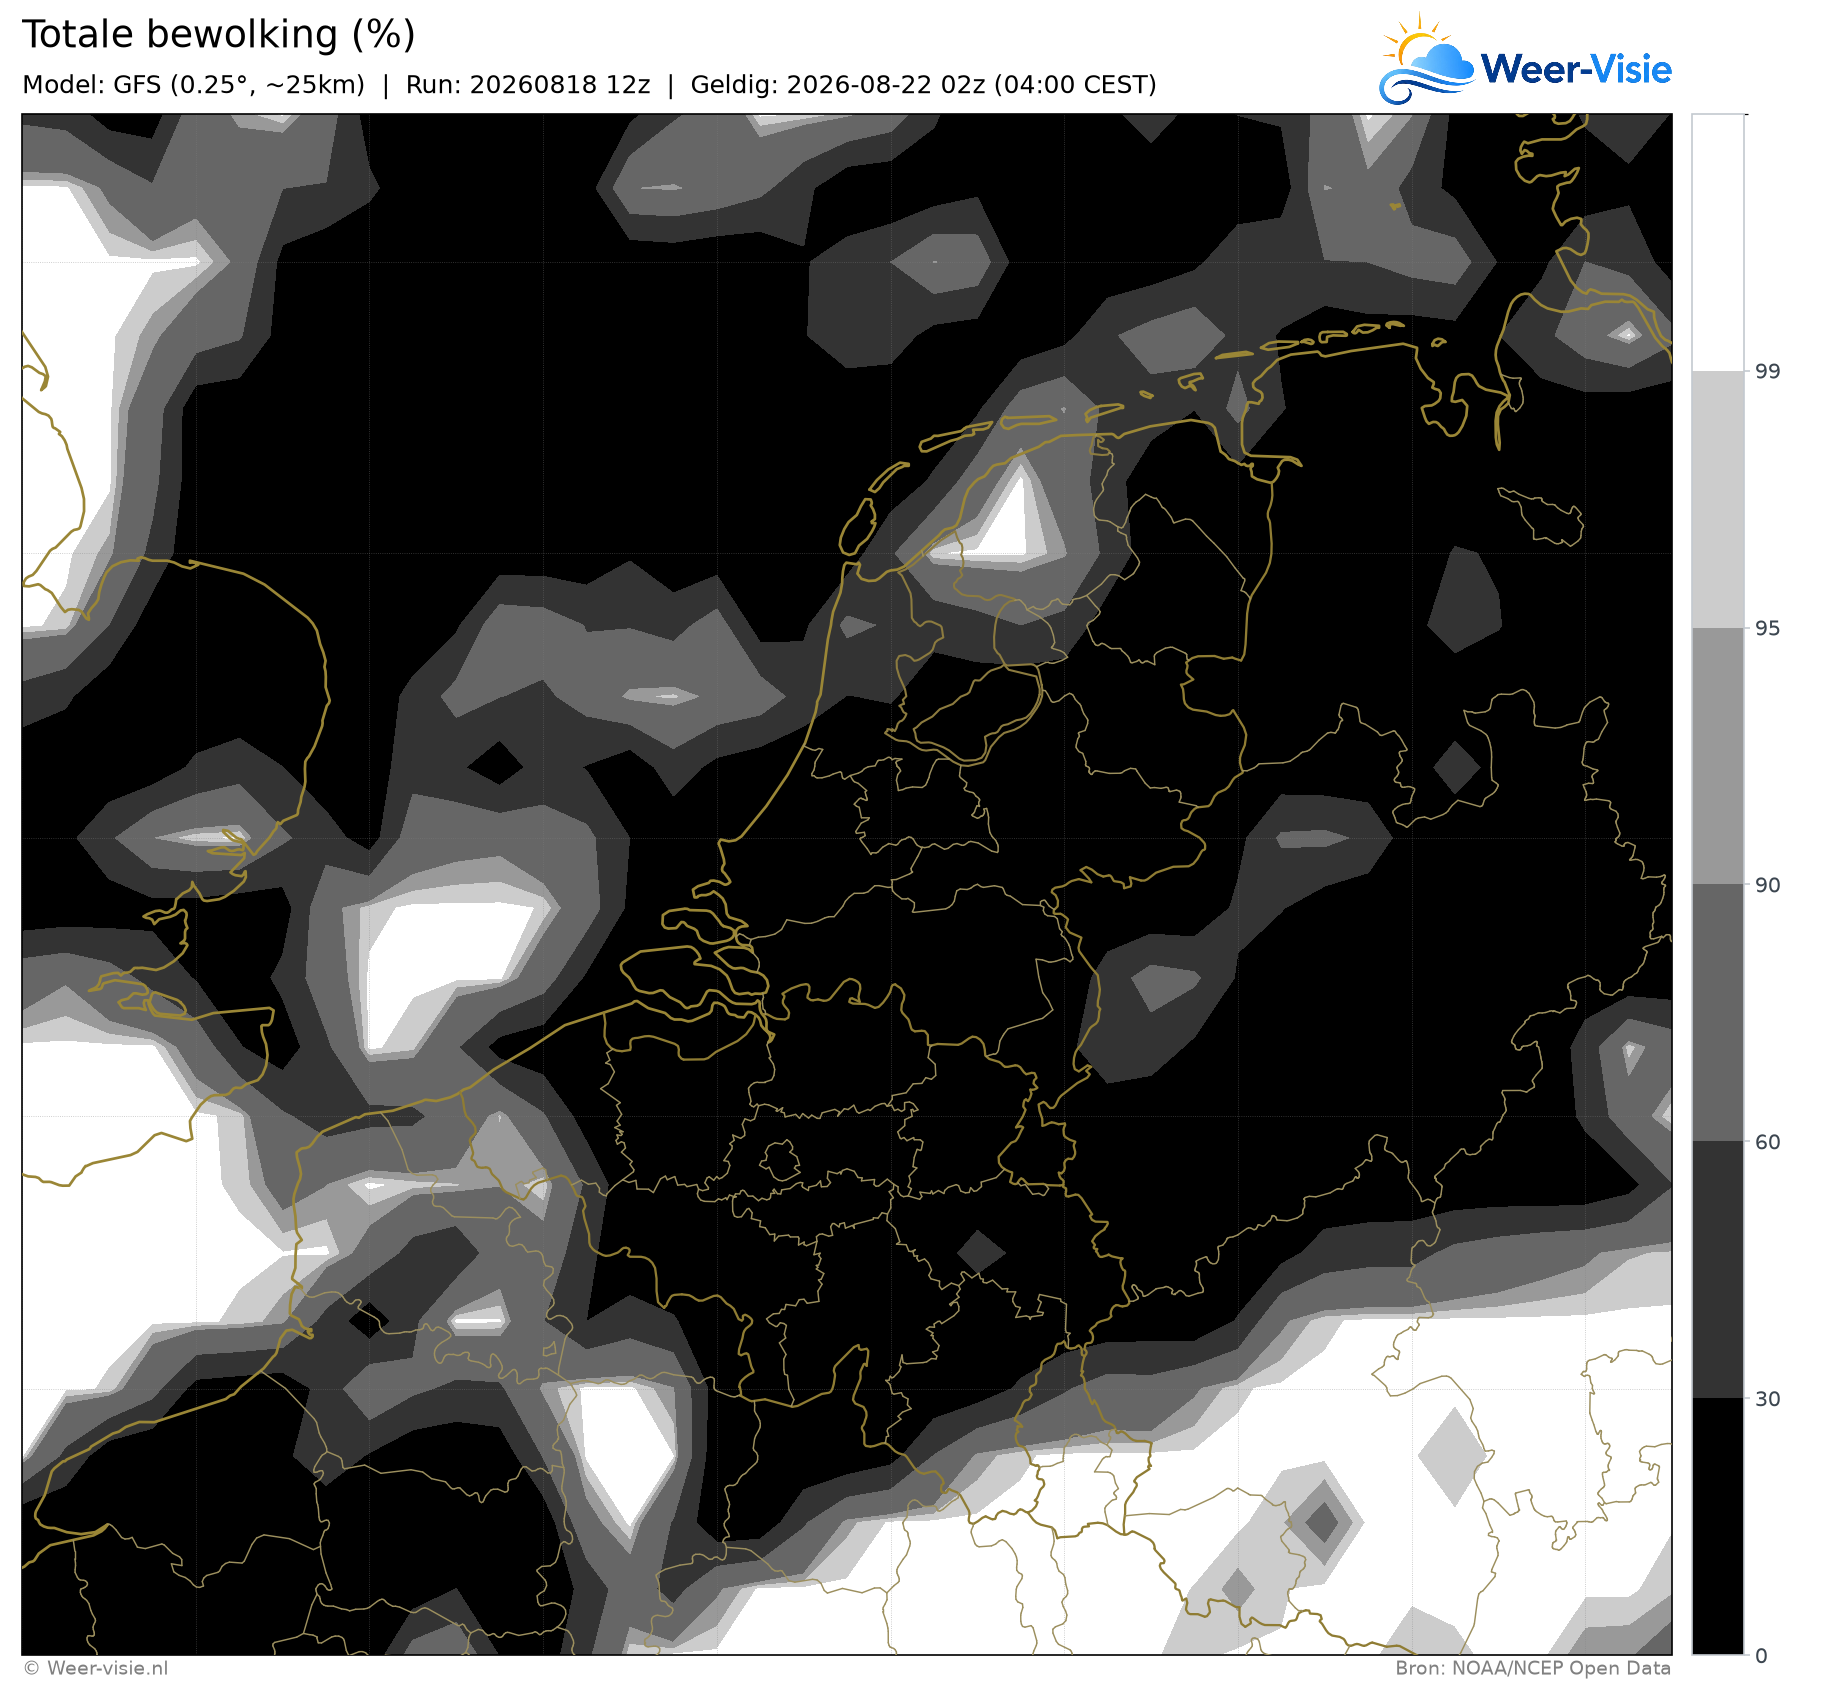Click the 30 tick label on colorbar

coord(1768,1399)
